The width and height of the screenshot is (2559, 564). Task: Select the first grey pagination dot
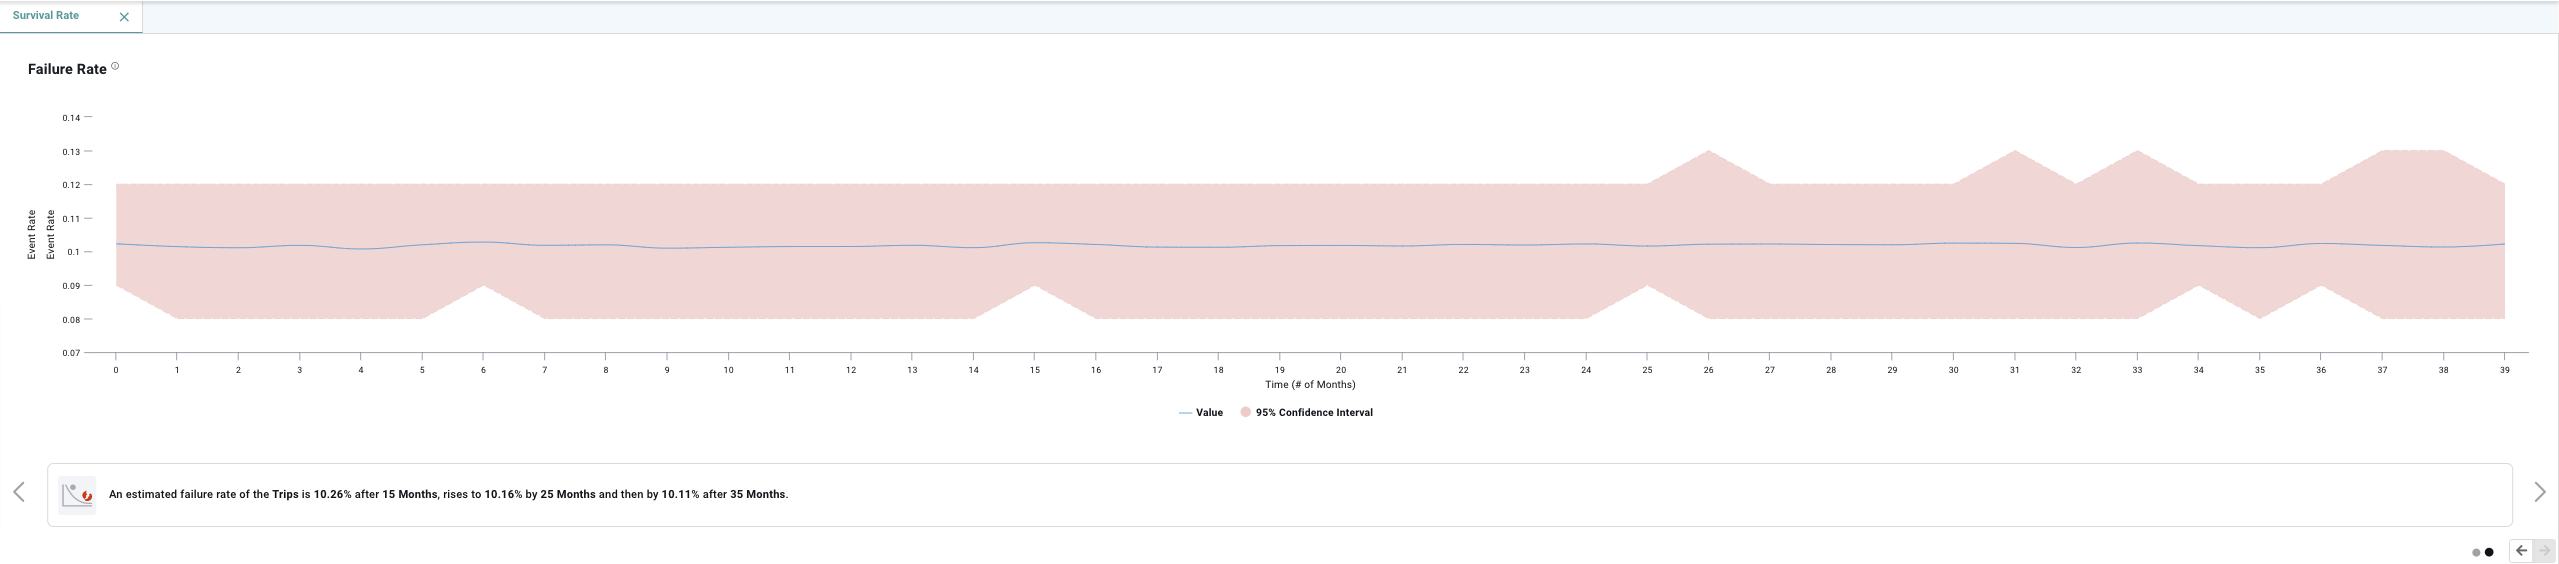tap(2475, 552)
